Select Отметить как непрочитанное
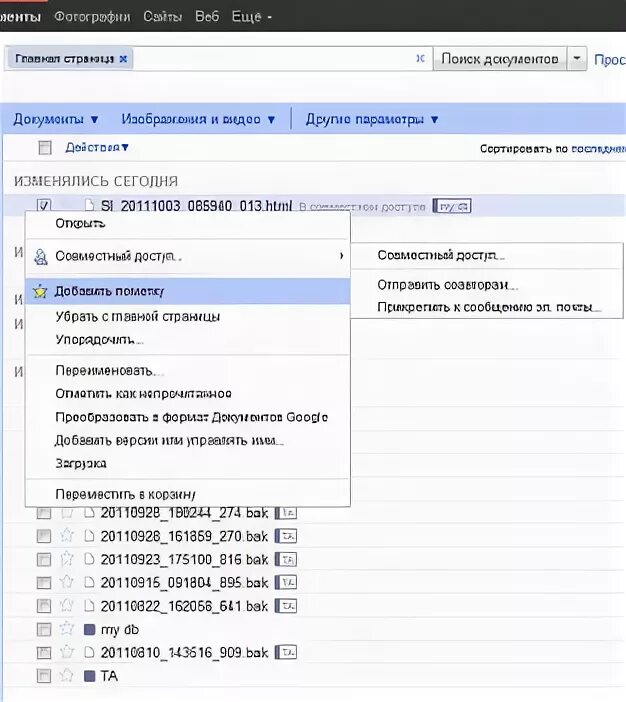This screenshot has width=626, height=702. coord(187,394)
